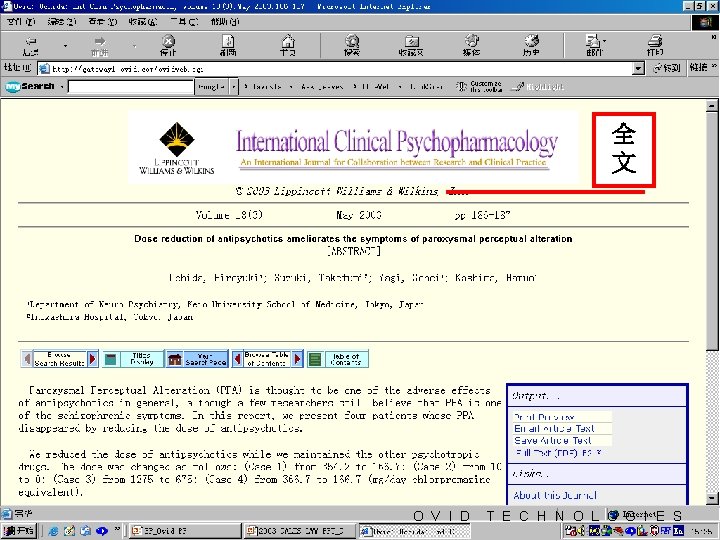Open the Table of Contents button
This screenshot has height=540, width=720.
coord(338,359)
